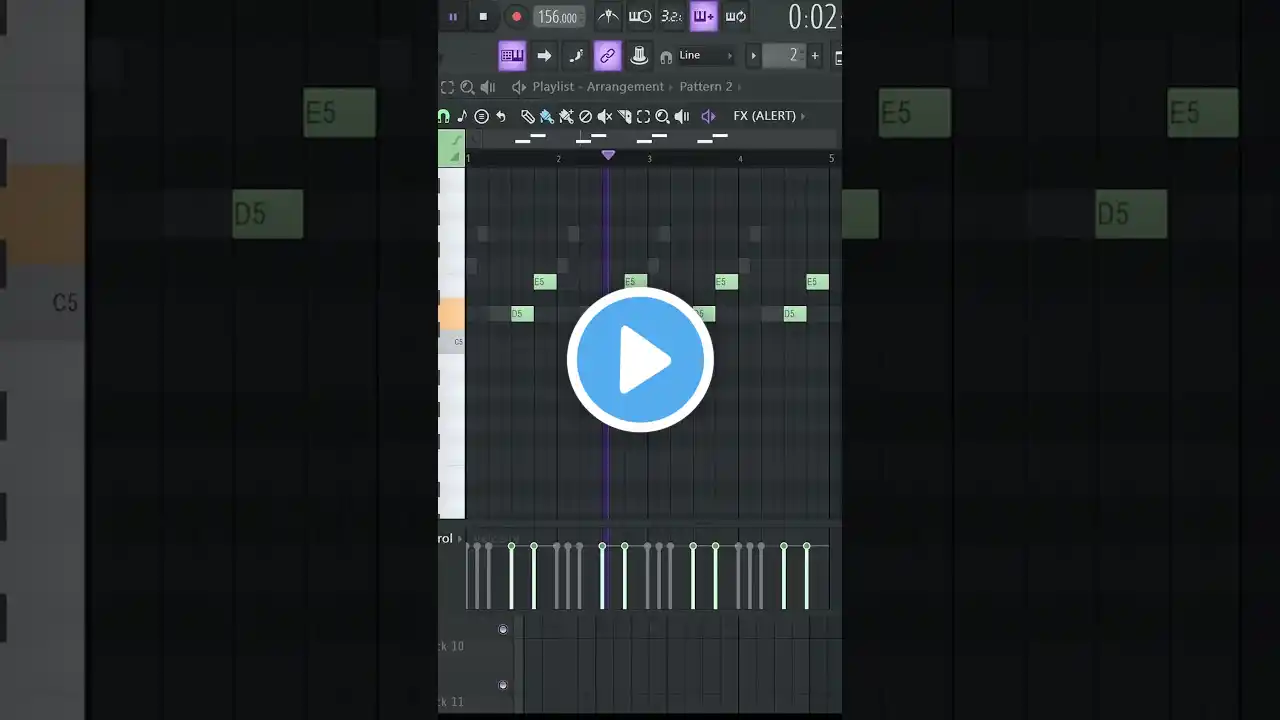
Task: Pause playback in the transport bar
Action: click(453, 16)
